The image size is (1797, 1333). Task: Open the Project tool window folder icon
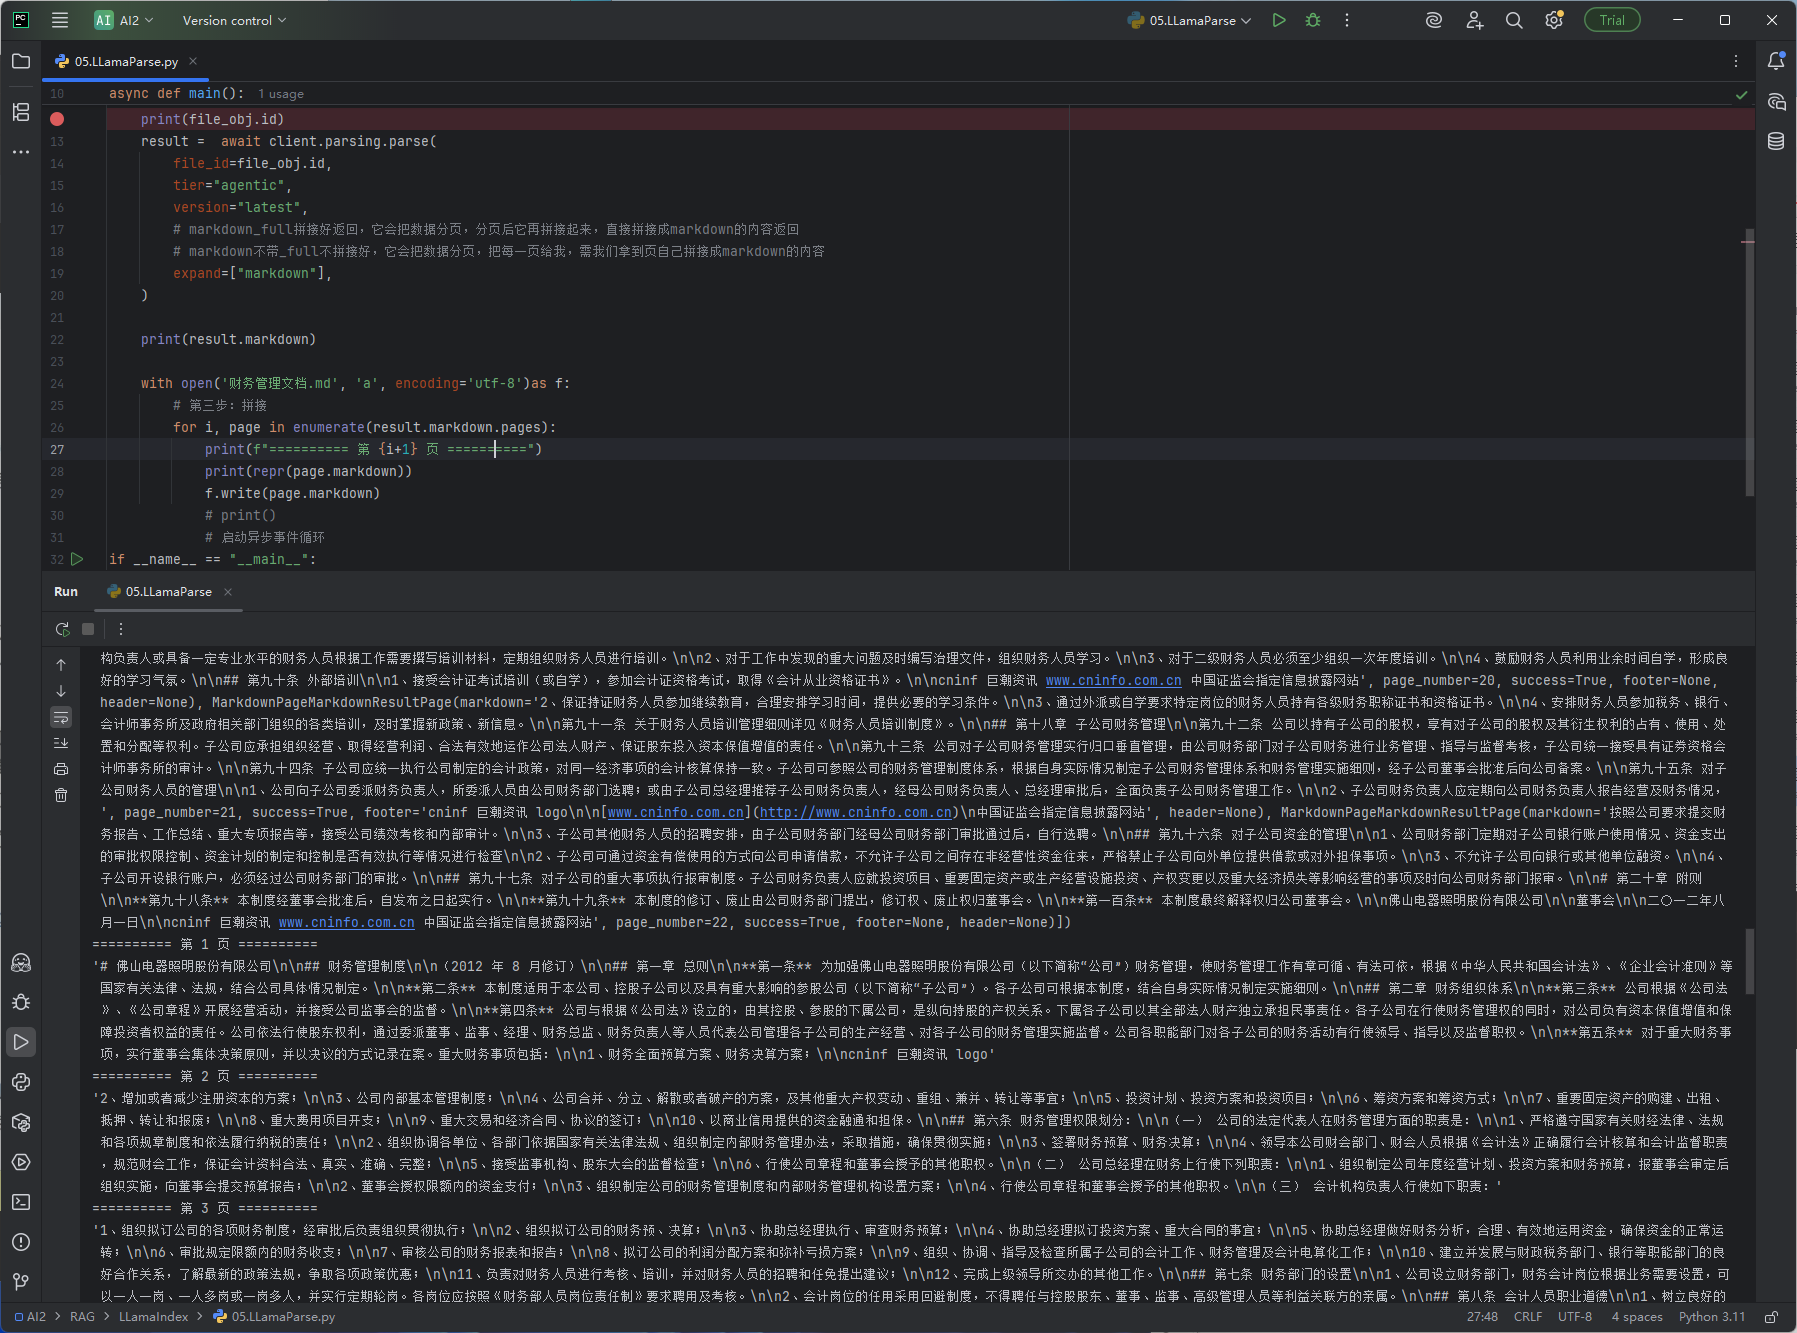tap(21, 61)
